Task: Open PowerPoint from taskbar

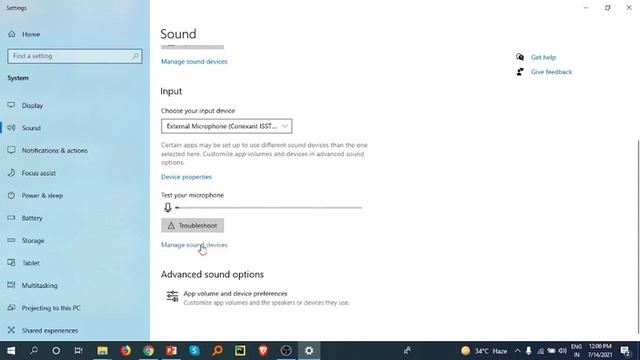Action: pyautogui.click(x=171, y=351)
